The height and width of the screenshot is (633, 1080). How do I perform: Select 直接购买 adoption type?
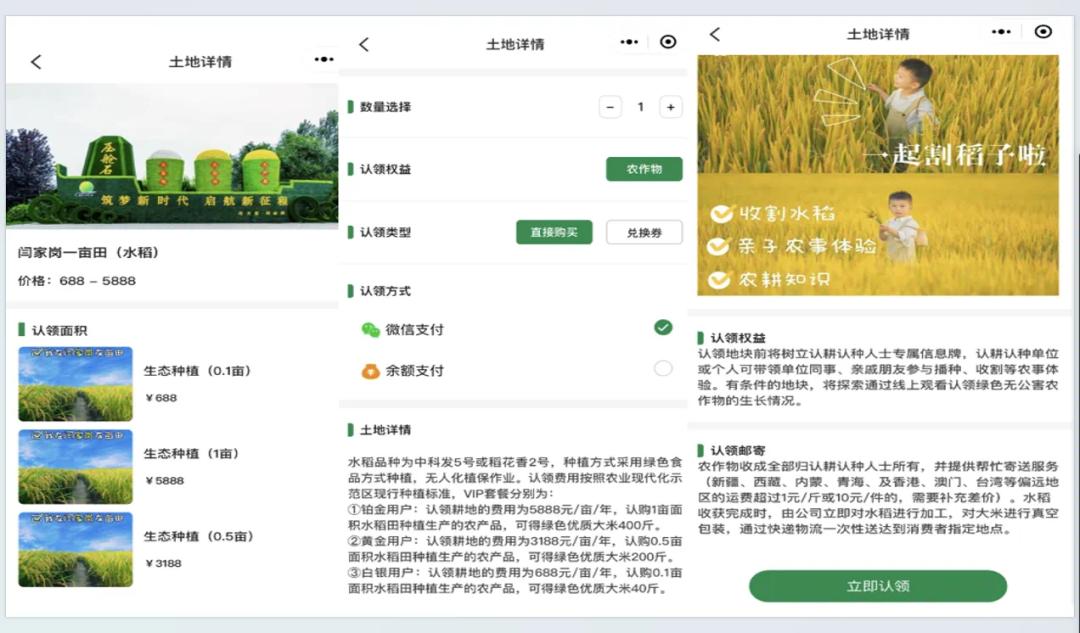pyautogui.click(x=554, y=232)
